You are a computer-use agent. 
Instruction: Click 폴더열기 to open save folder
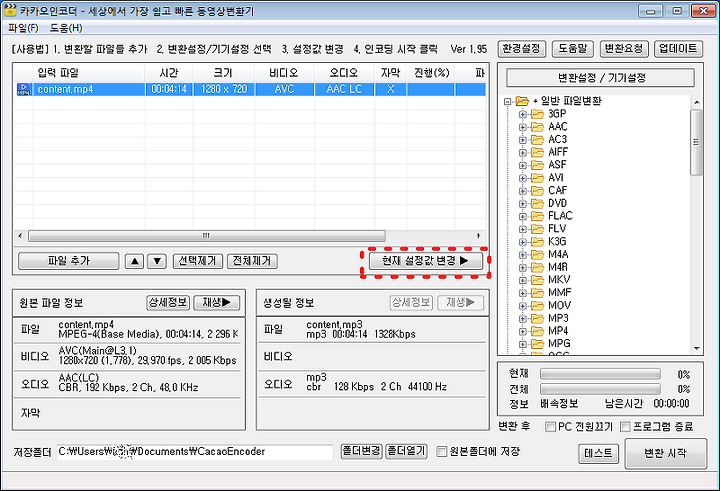406,451
